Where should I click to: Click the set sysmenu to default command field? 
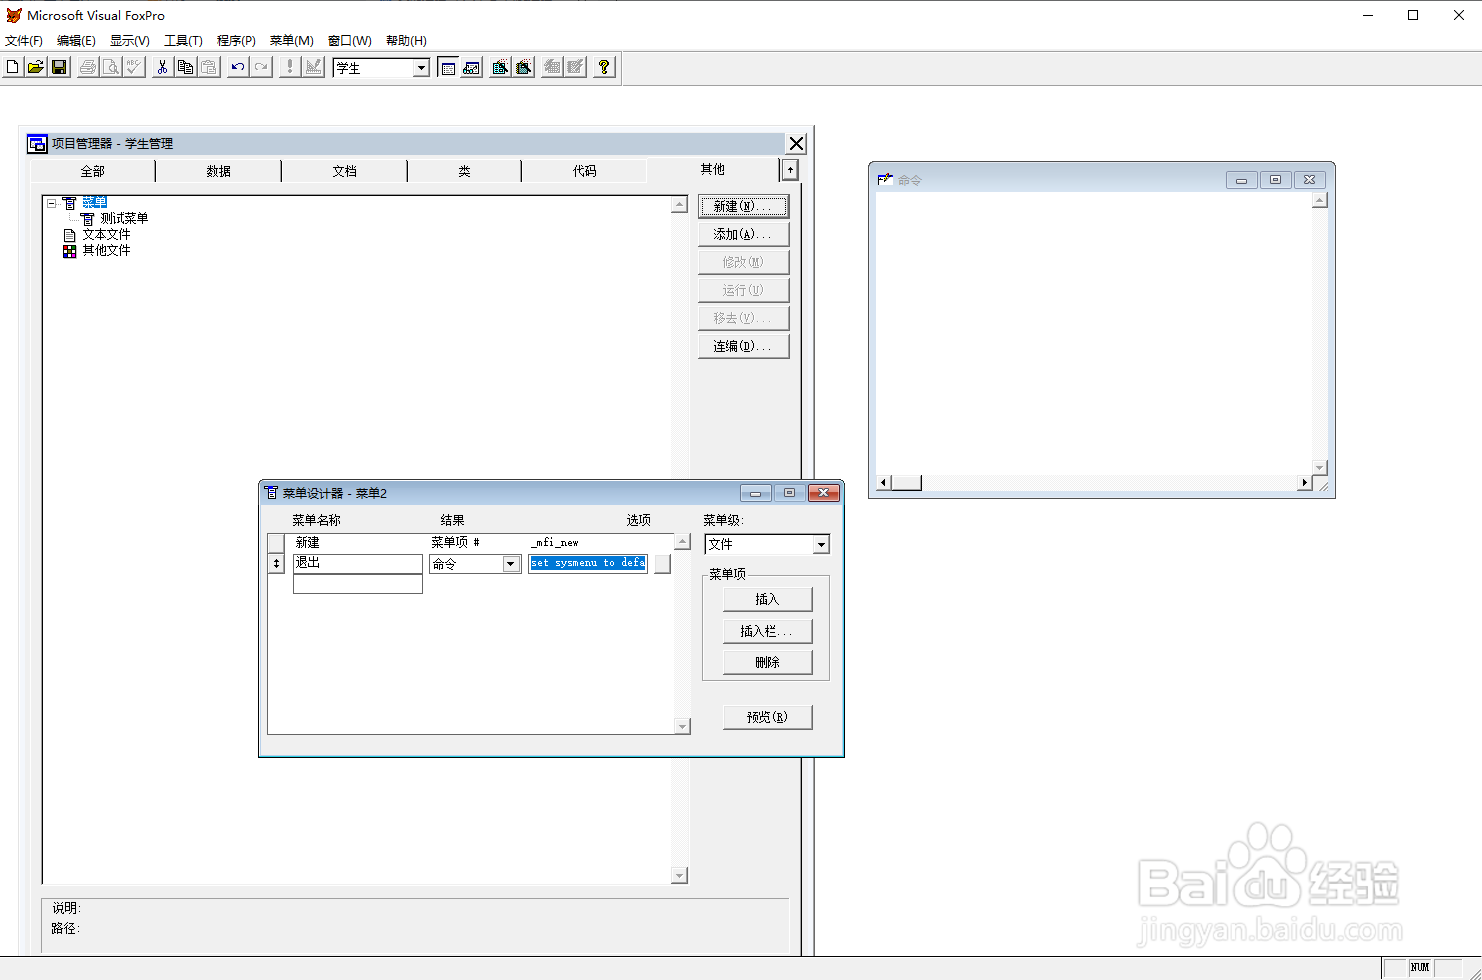point(588,564)
